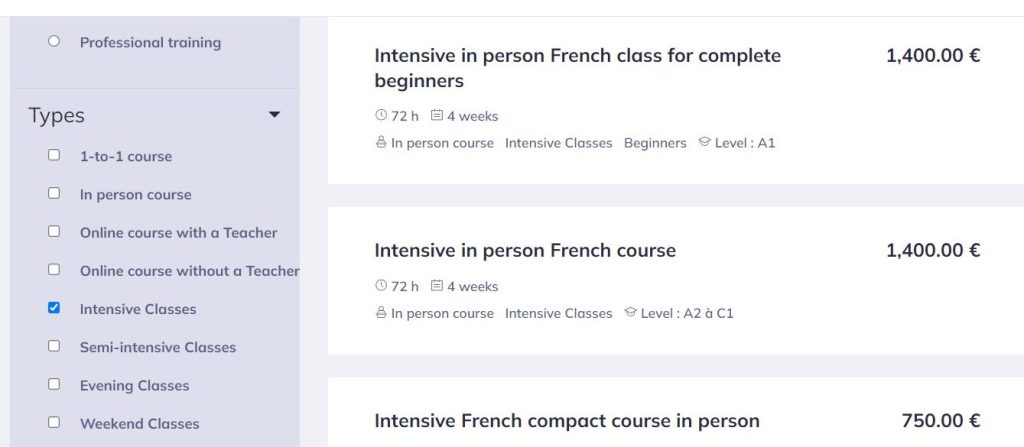Screen dimensions: 1024x447
Task: Open the Intensive in person French course title
Action: (x=525, y=250)
